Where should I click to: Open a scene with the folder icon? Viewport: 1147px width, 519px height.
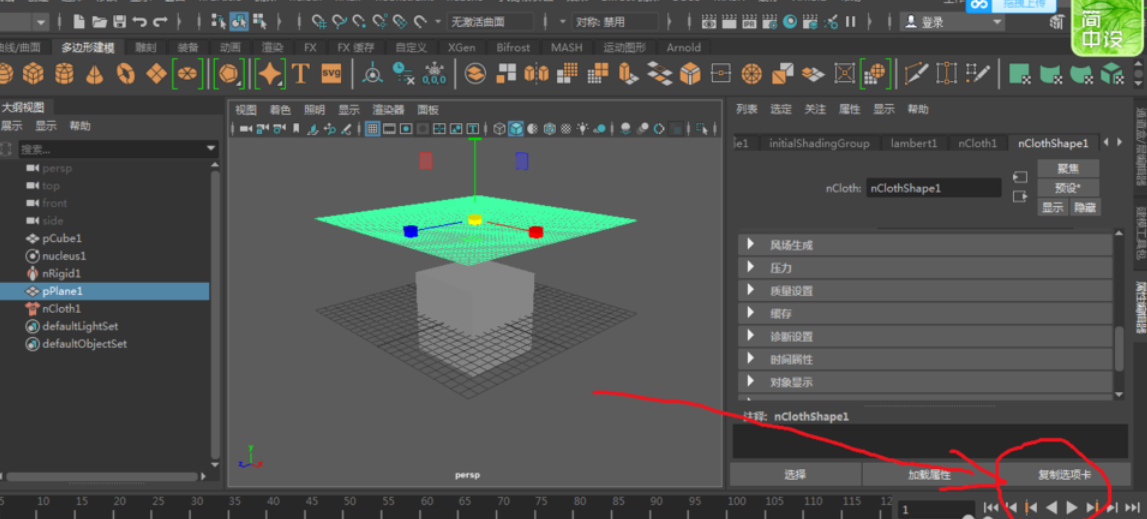pyautogui.click(x=99, y=22)
